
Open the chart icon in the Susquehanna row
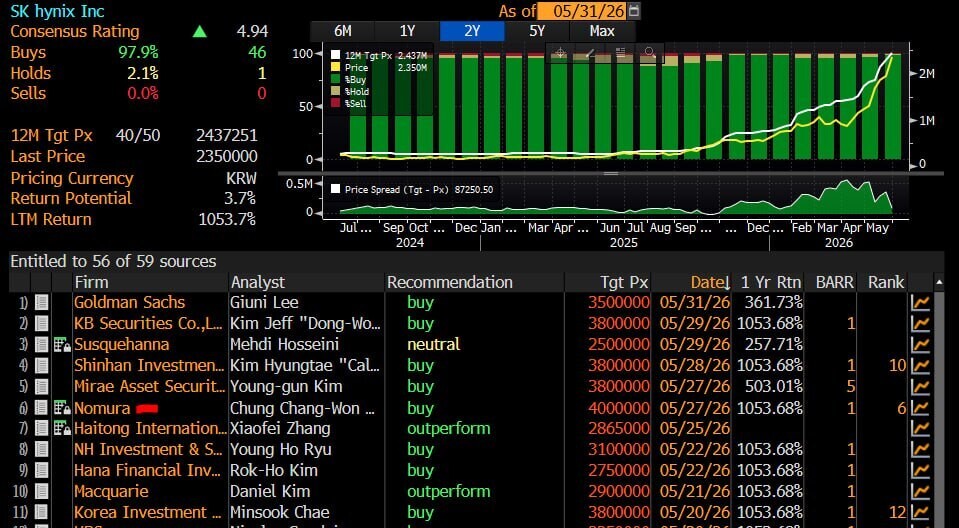coord(920,344)
